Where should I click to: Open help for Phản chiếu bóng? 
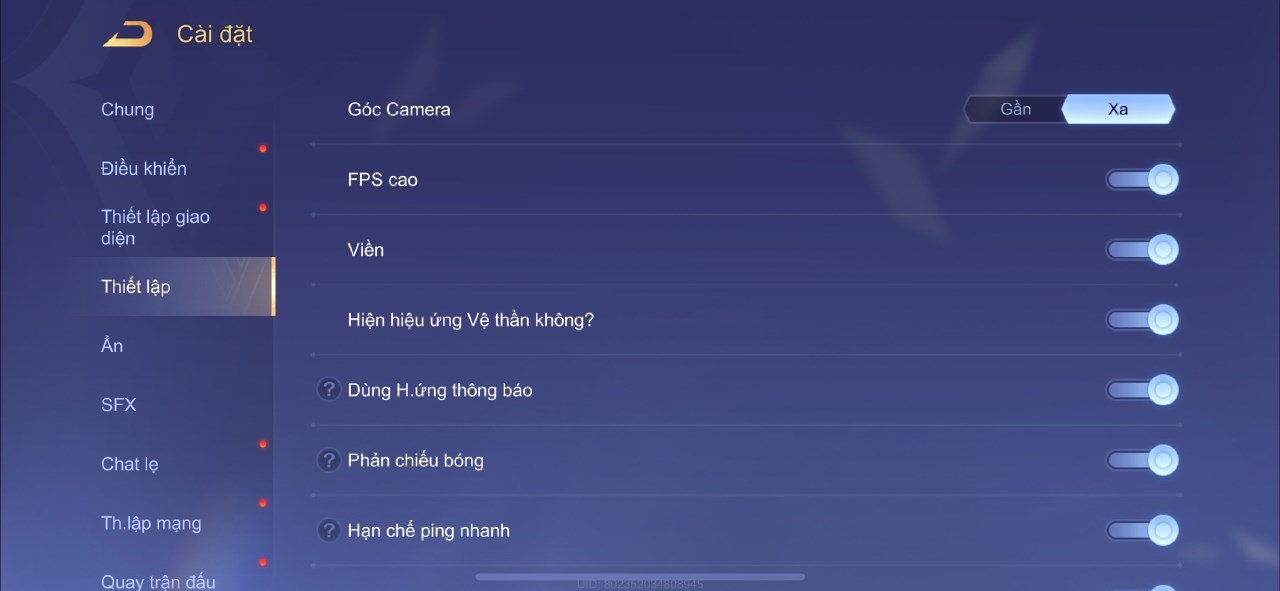(x=329, y=460)
